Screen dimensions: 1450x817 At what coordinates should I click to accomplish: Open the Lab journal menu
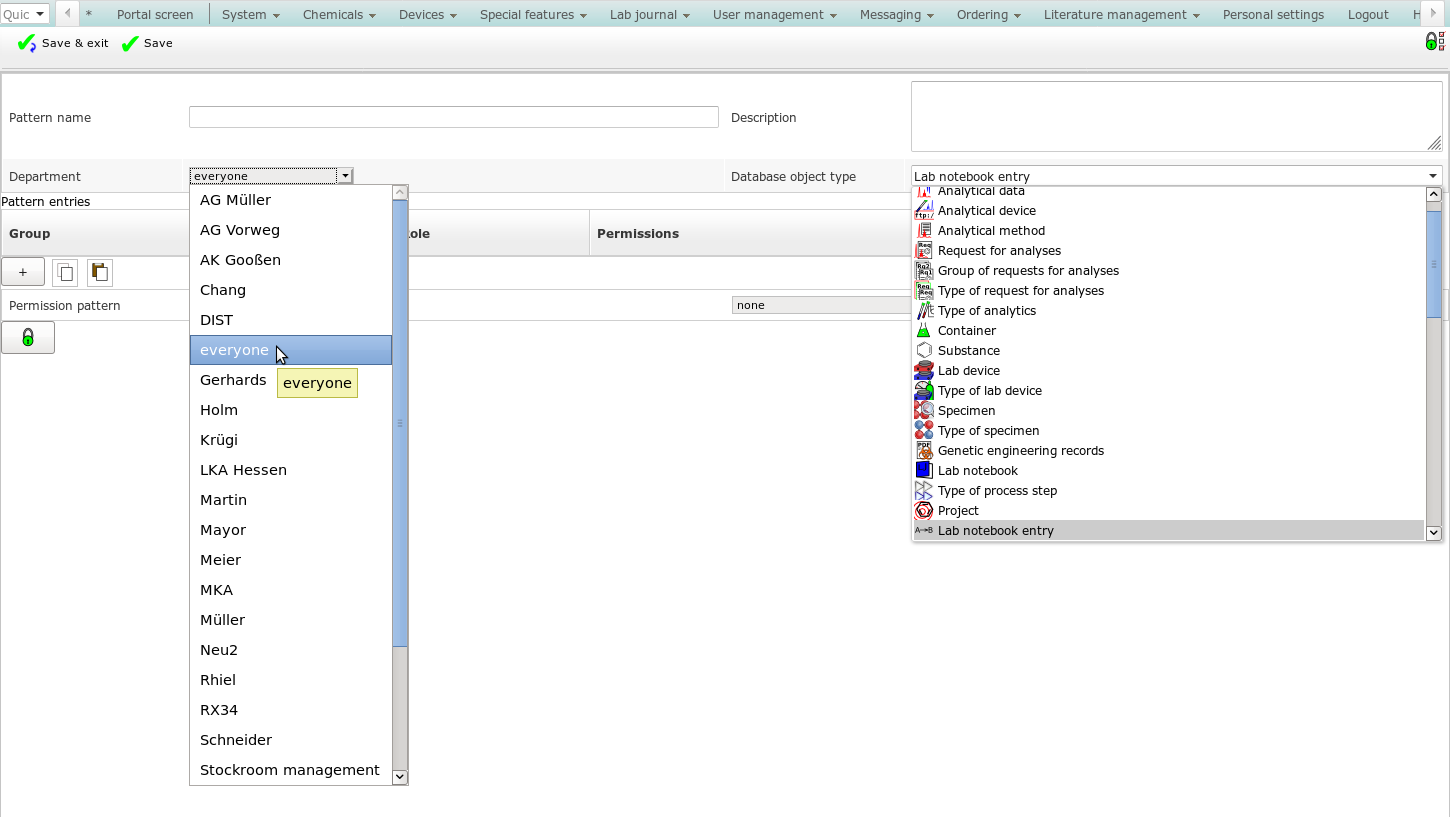click(x=649, y=14)
